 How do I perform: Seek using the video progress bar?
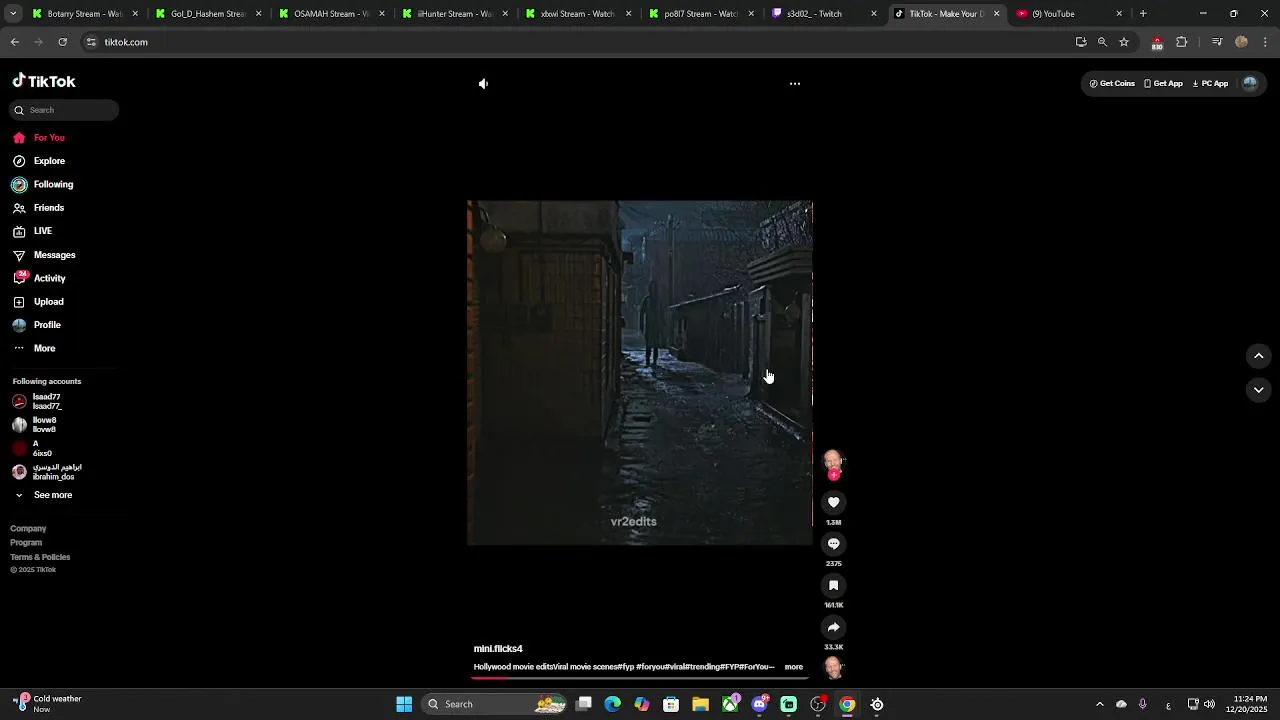(640, 678)
